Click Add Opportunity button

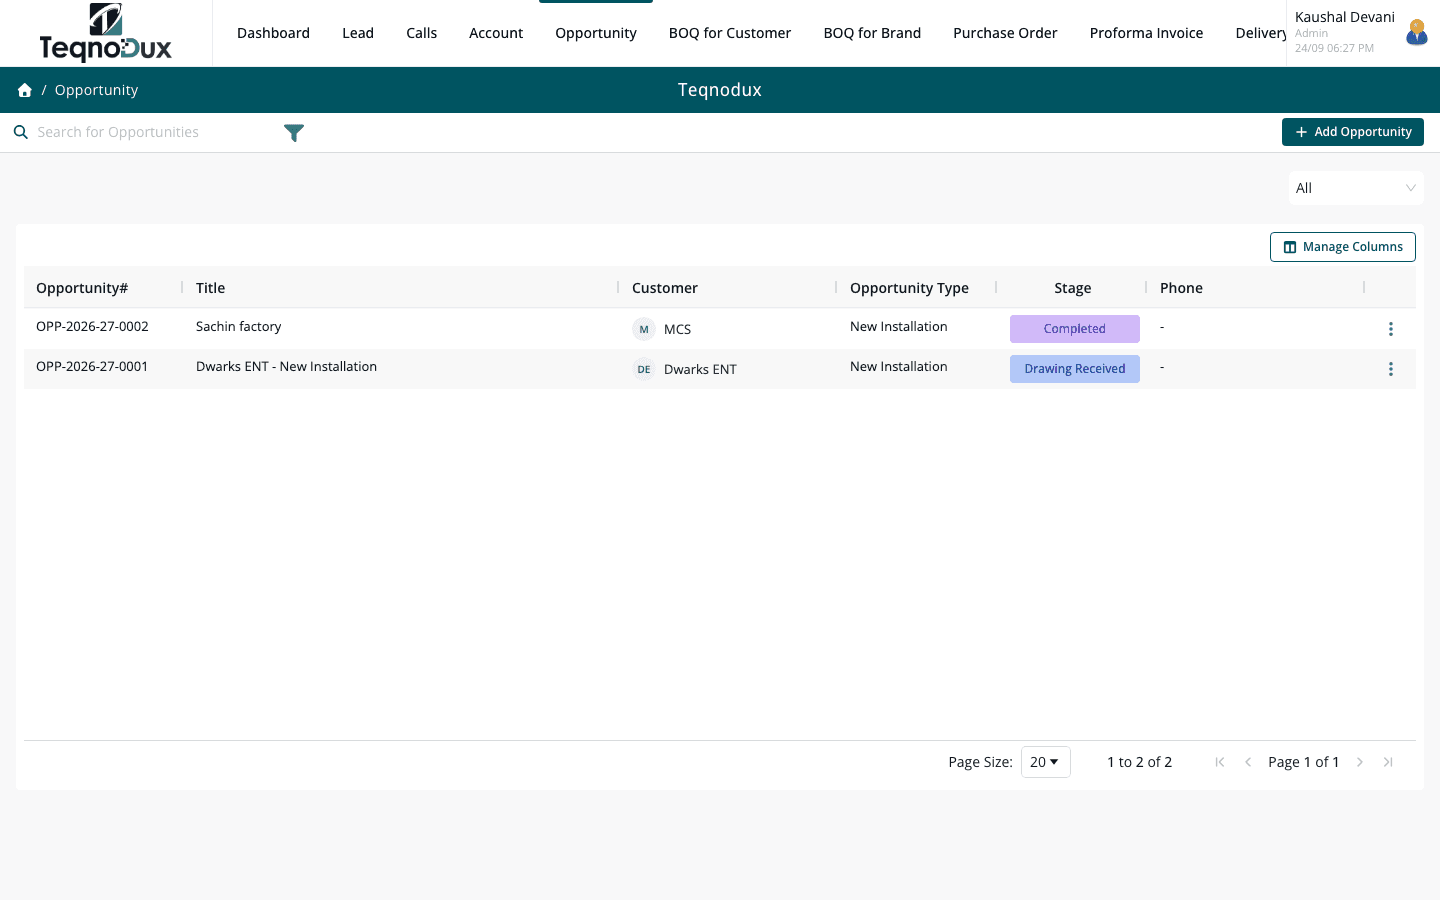coord(1353,132)
